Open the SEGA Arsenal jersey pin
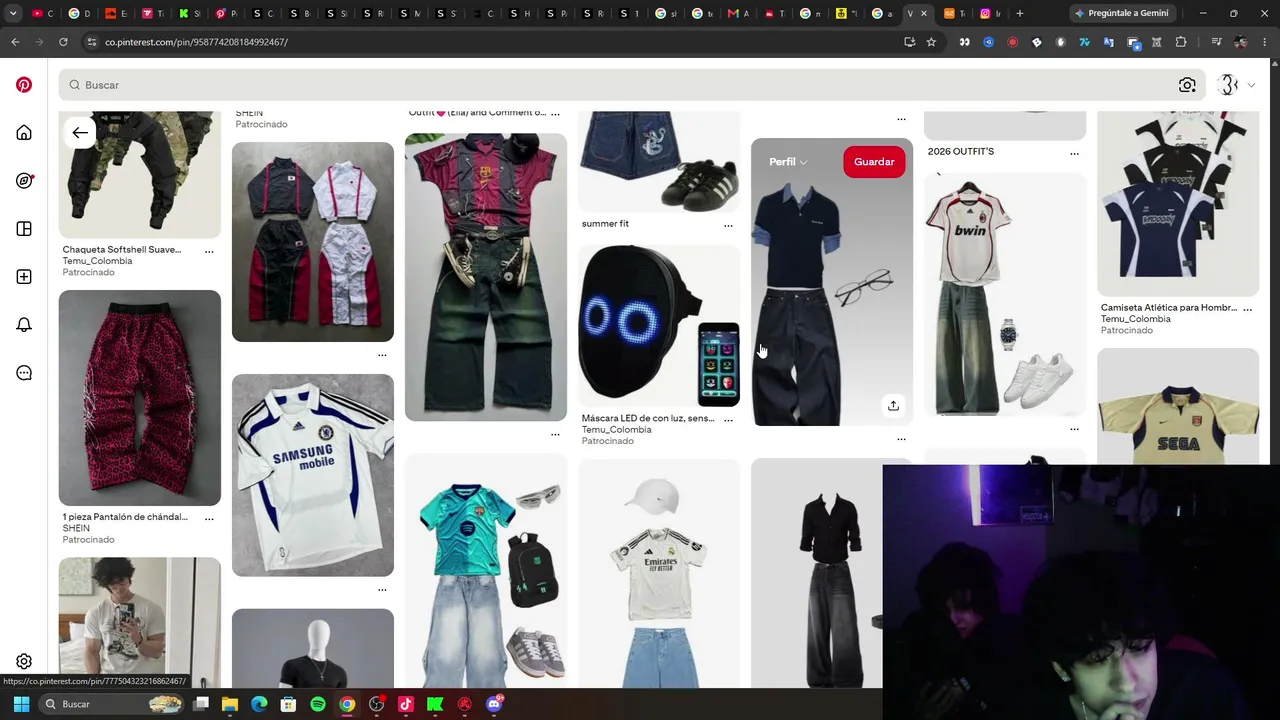 point(1178,407)
